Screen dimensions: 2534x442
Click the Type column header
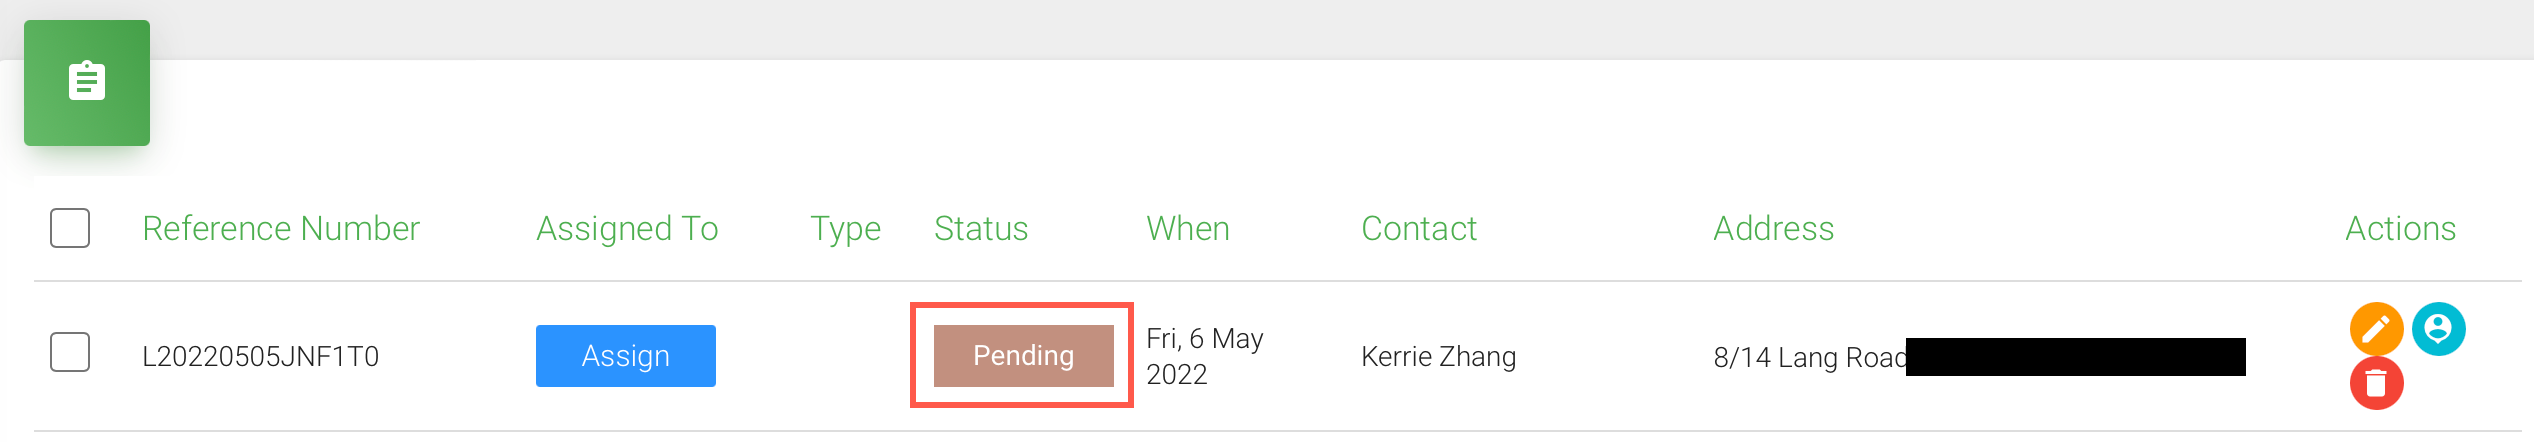(845, 229)
